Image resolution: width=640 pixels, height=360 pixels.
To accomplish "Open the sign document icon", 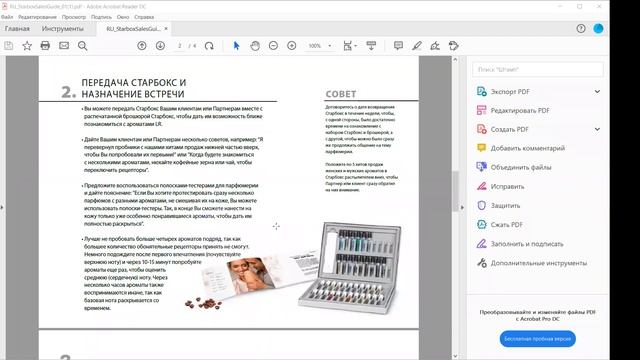I will point(435,46).
